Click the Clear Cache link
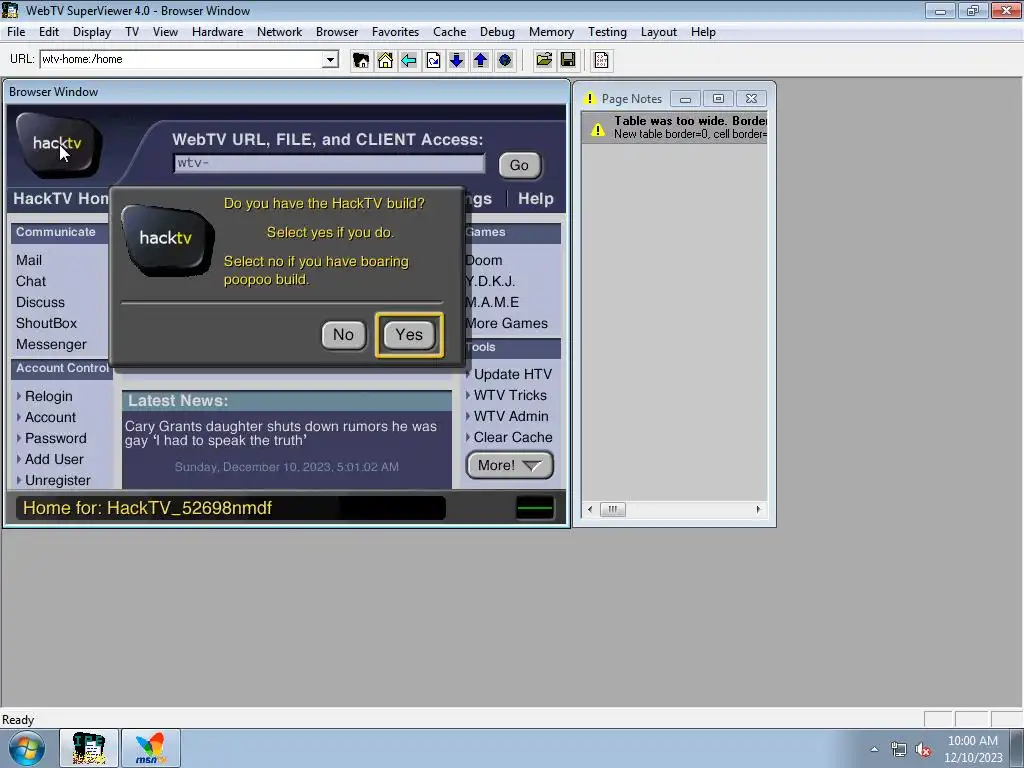The height and width of the screenshot is (768, 1024). click(513, 437)
